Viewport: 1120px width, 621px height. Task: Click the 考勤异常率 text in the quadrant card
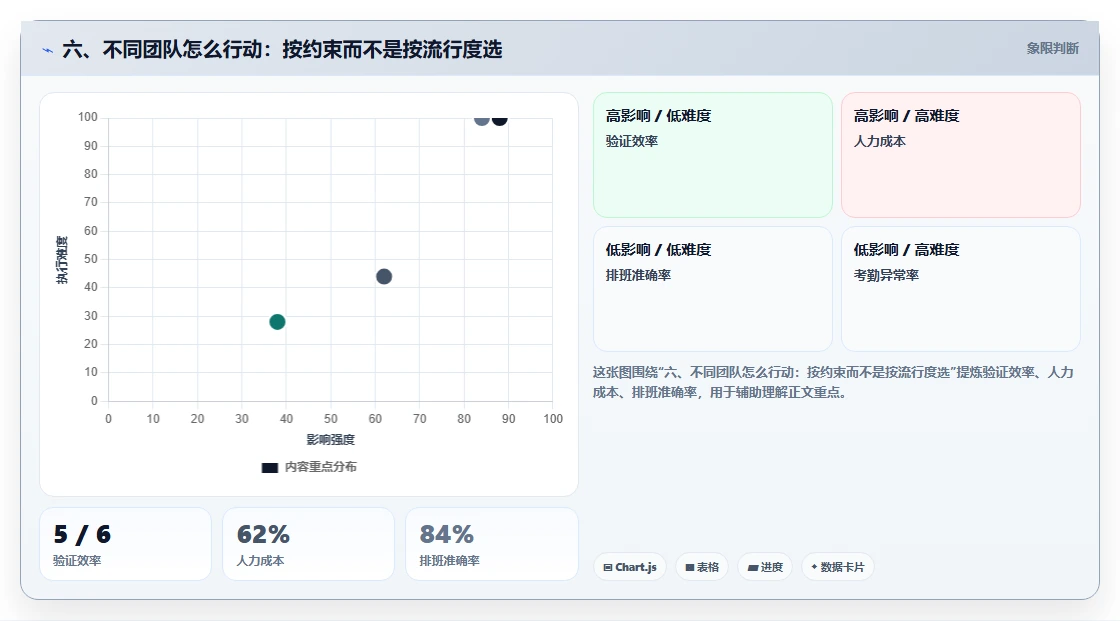886,275
